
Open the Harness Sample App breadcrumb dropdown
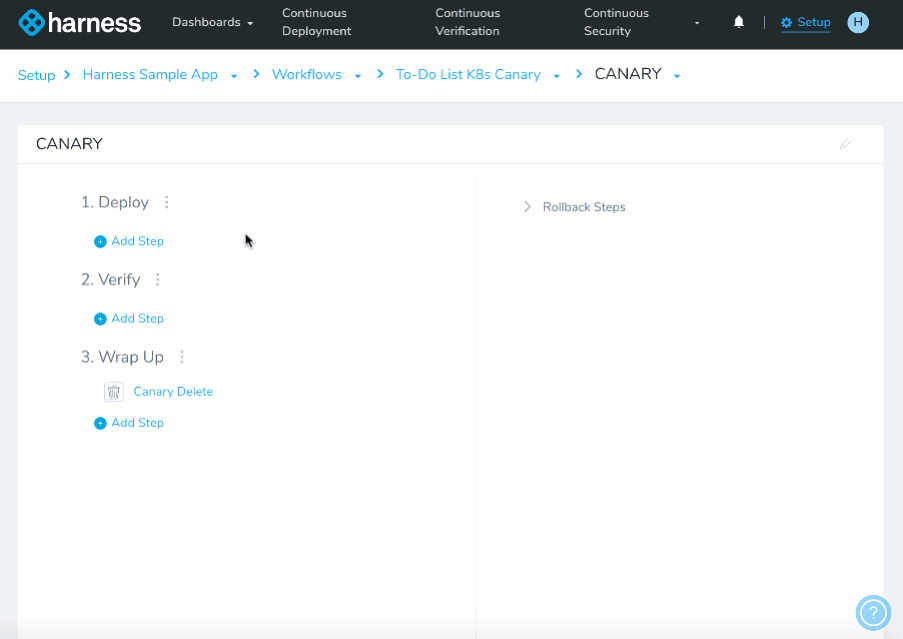tap(234, 76)
